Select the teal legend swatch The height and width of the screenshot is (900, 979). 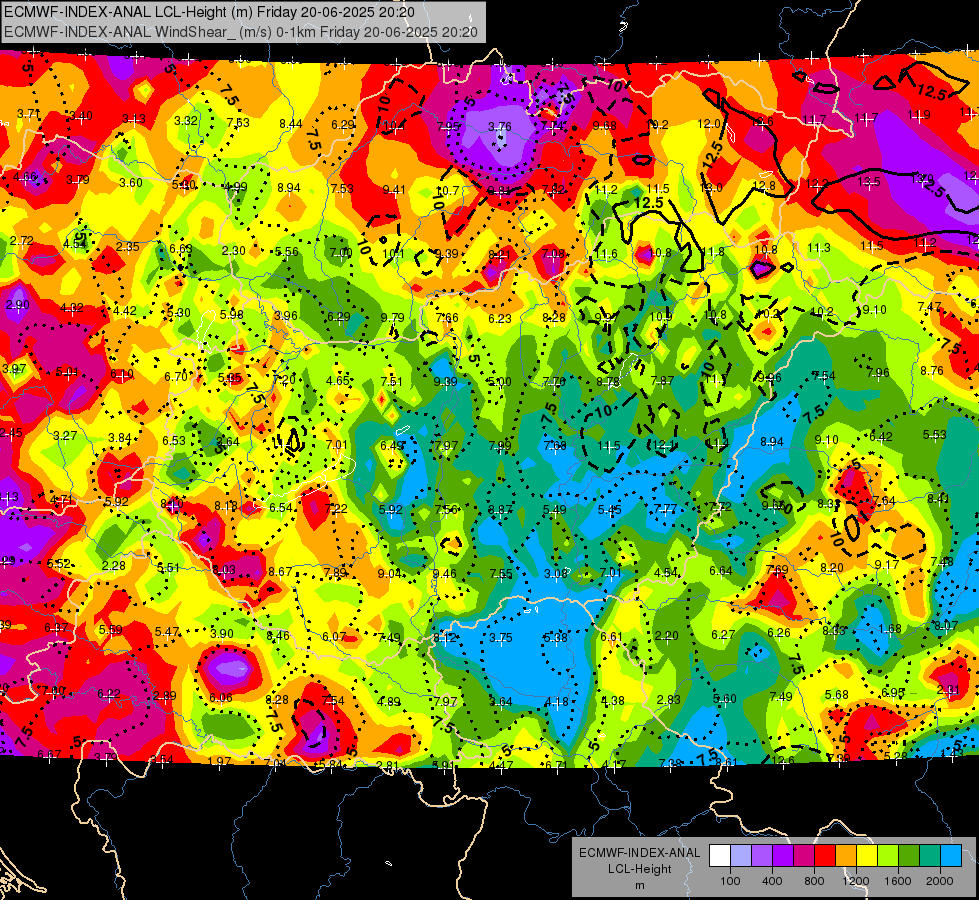930,856
